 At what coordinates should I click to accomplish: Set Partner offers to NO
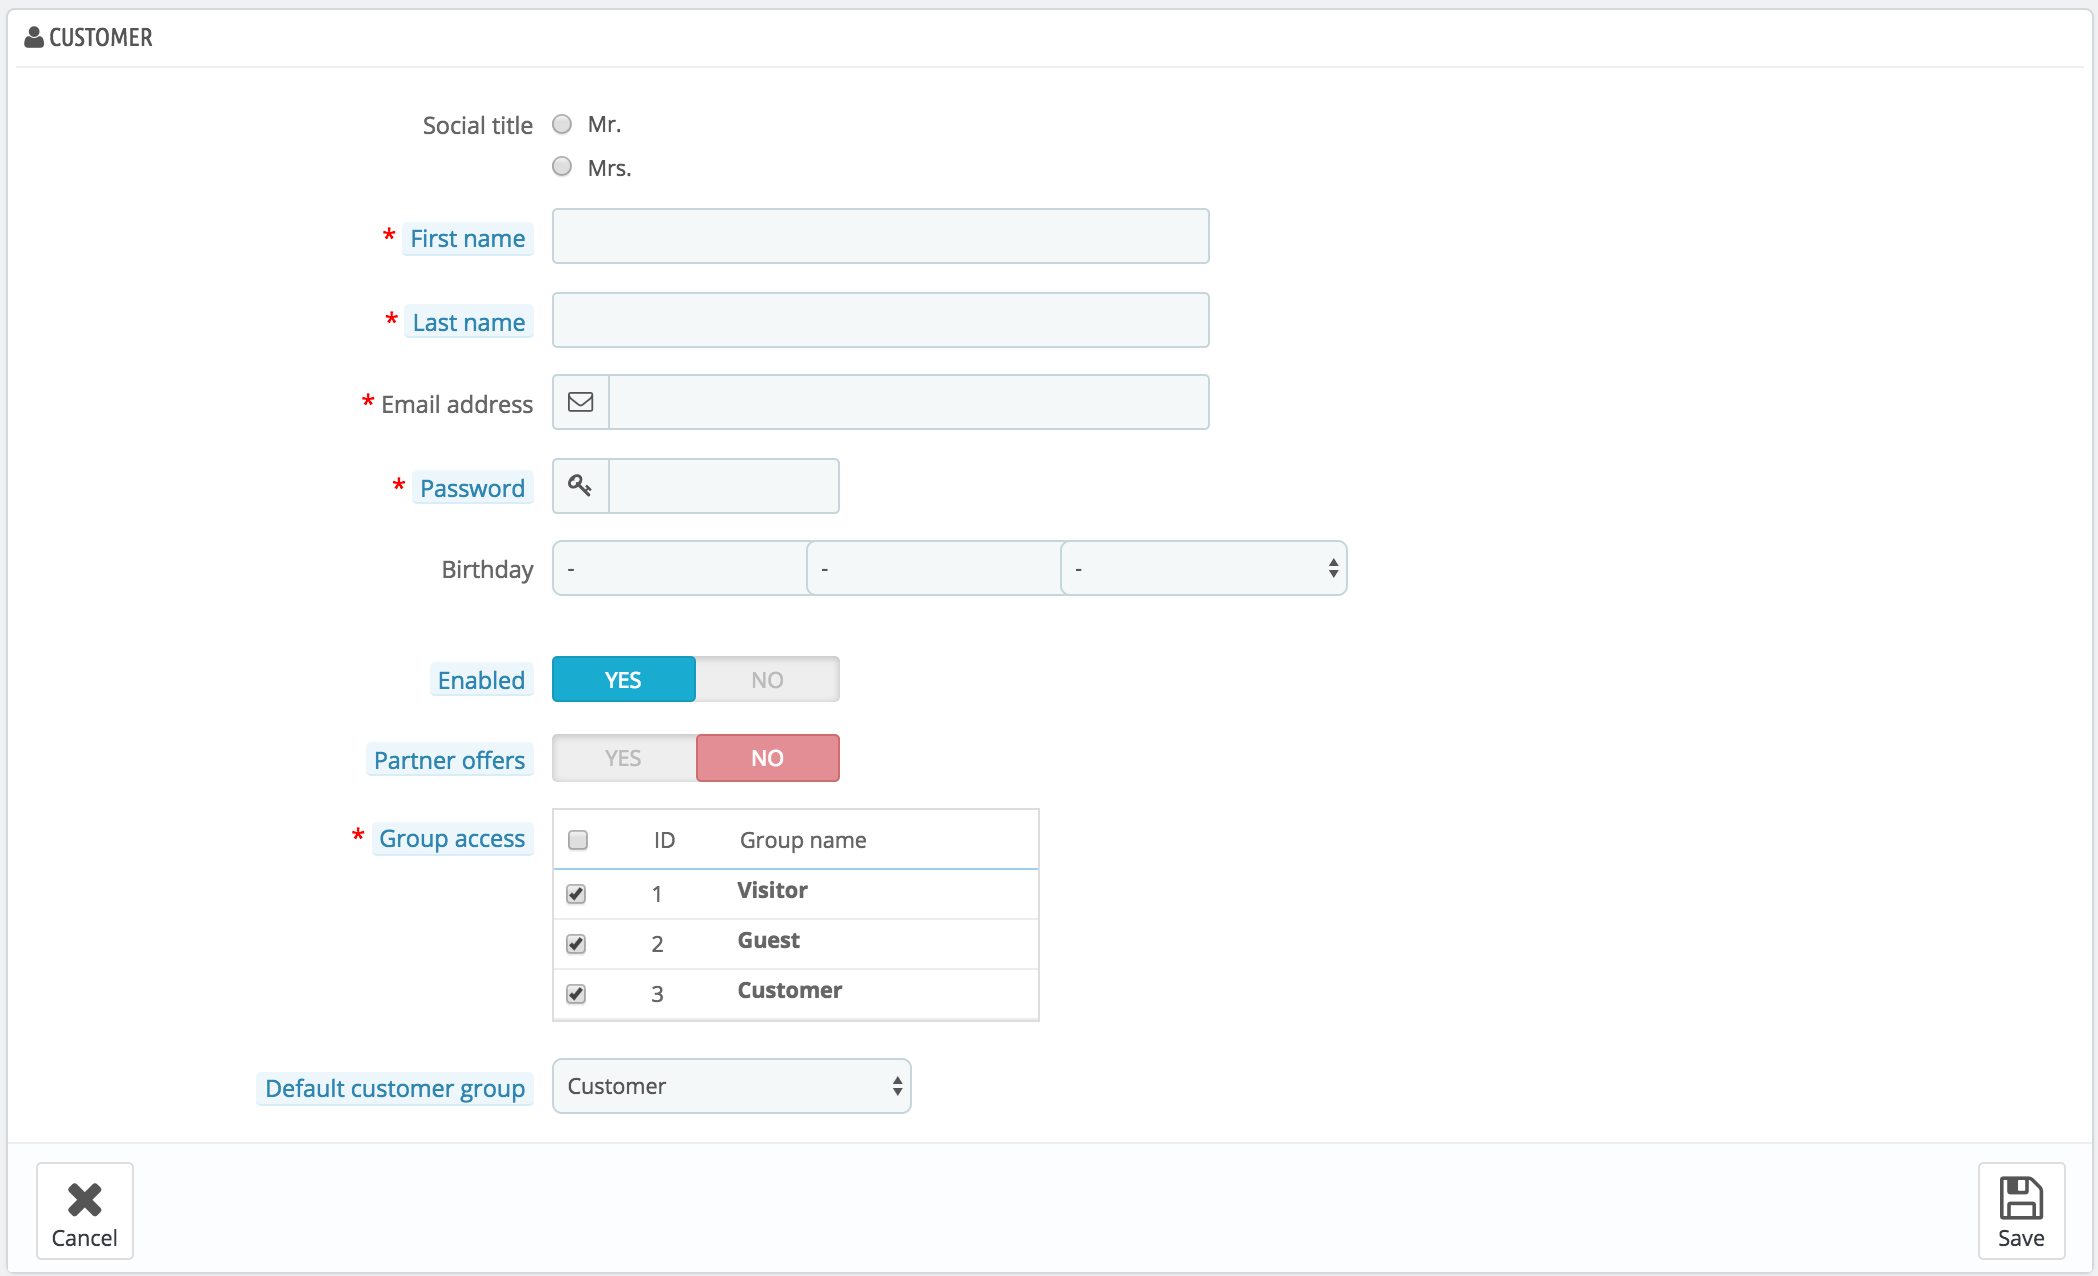click(x=767, y=758)
